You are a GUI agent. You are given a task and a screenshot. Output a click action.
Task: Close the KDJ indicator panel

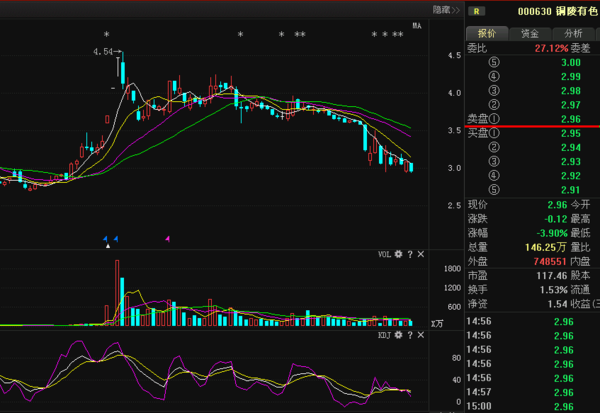coord(421,335)
